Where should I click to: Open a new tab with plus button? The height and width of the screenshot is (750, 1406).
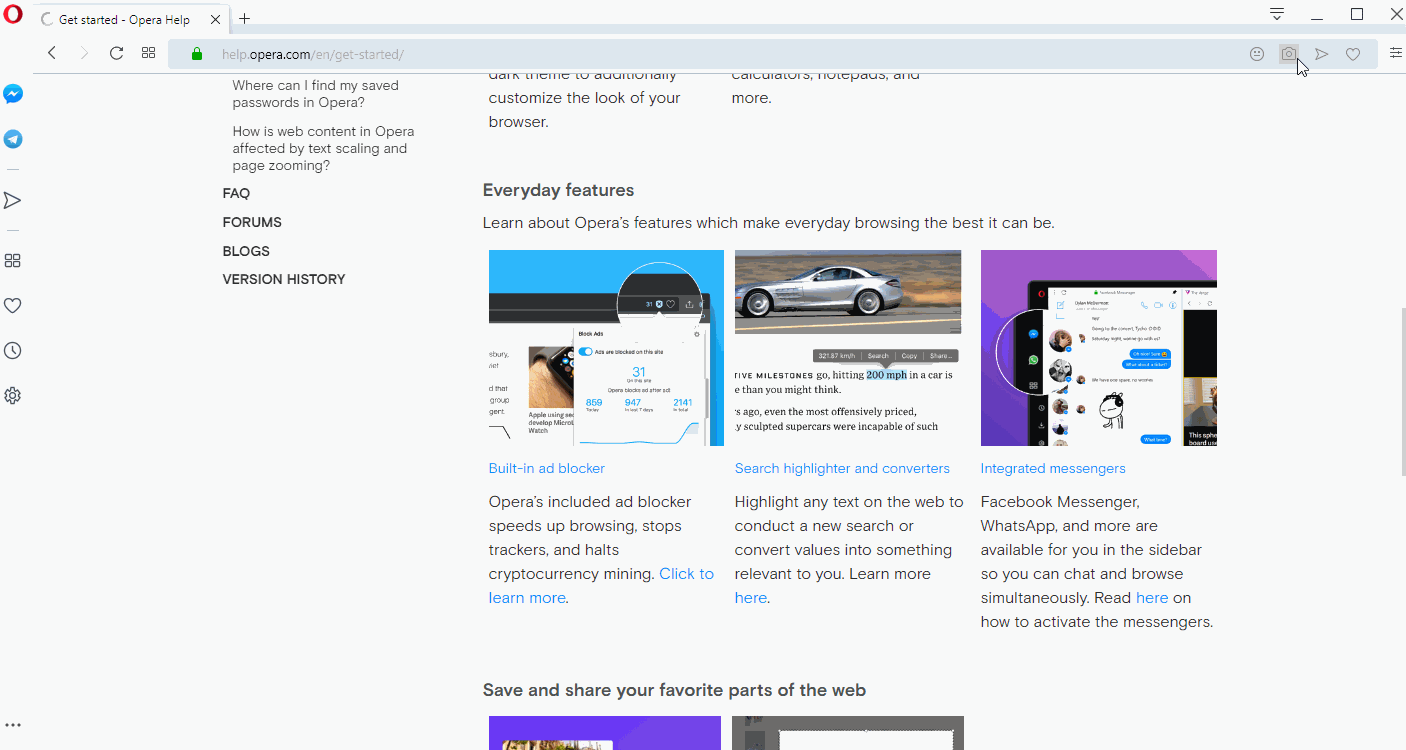pos(244,19)
